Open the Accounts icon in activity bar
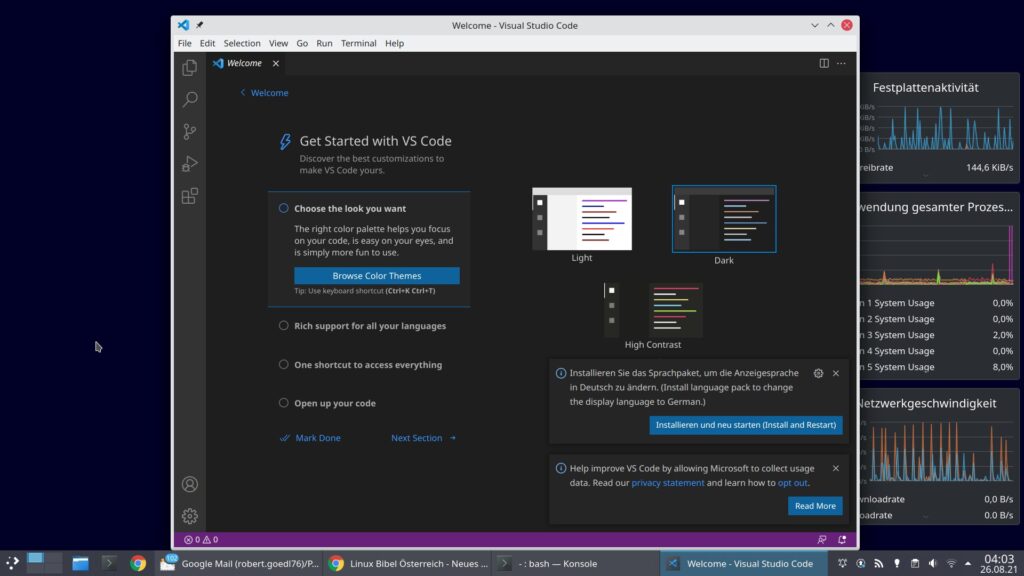The height and width of the screenshot is (576, 1024). click(x=189, y=484)
